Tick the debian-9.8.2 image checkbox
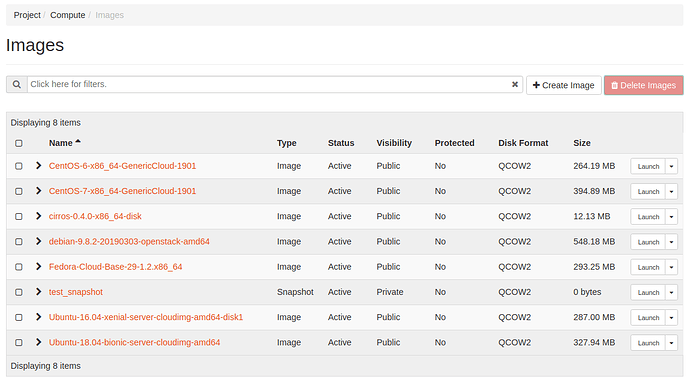This screenshot has height=378, width=690. [18, 242]
